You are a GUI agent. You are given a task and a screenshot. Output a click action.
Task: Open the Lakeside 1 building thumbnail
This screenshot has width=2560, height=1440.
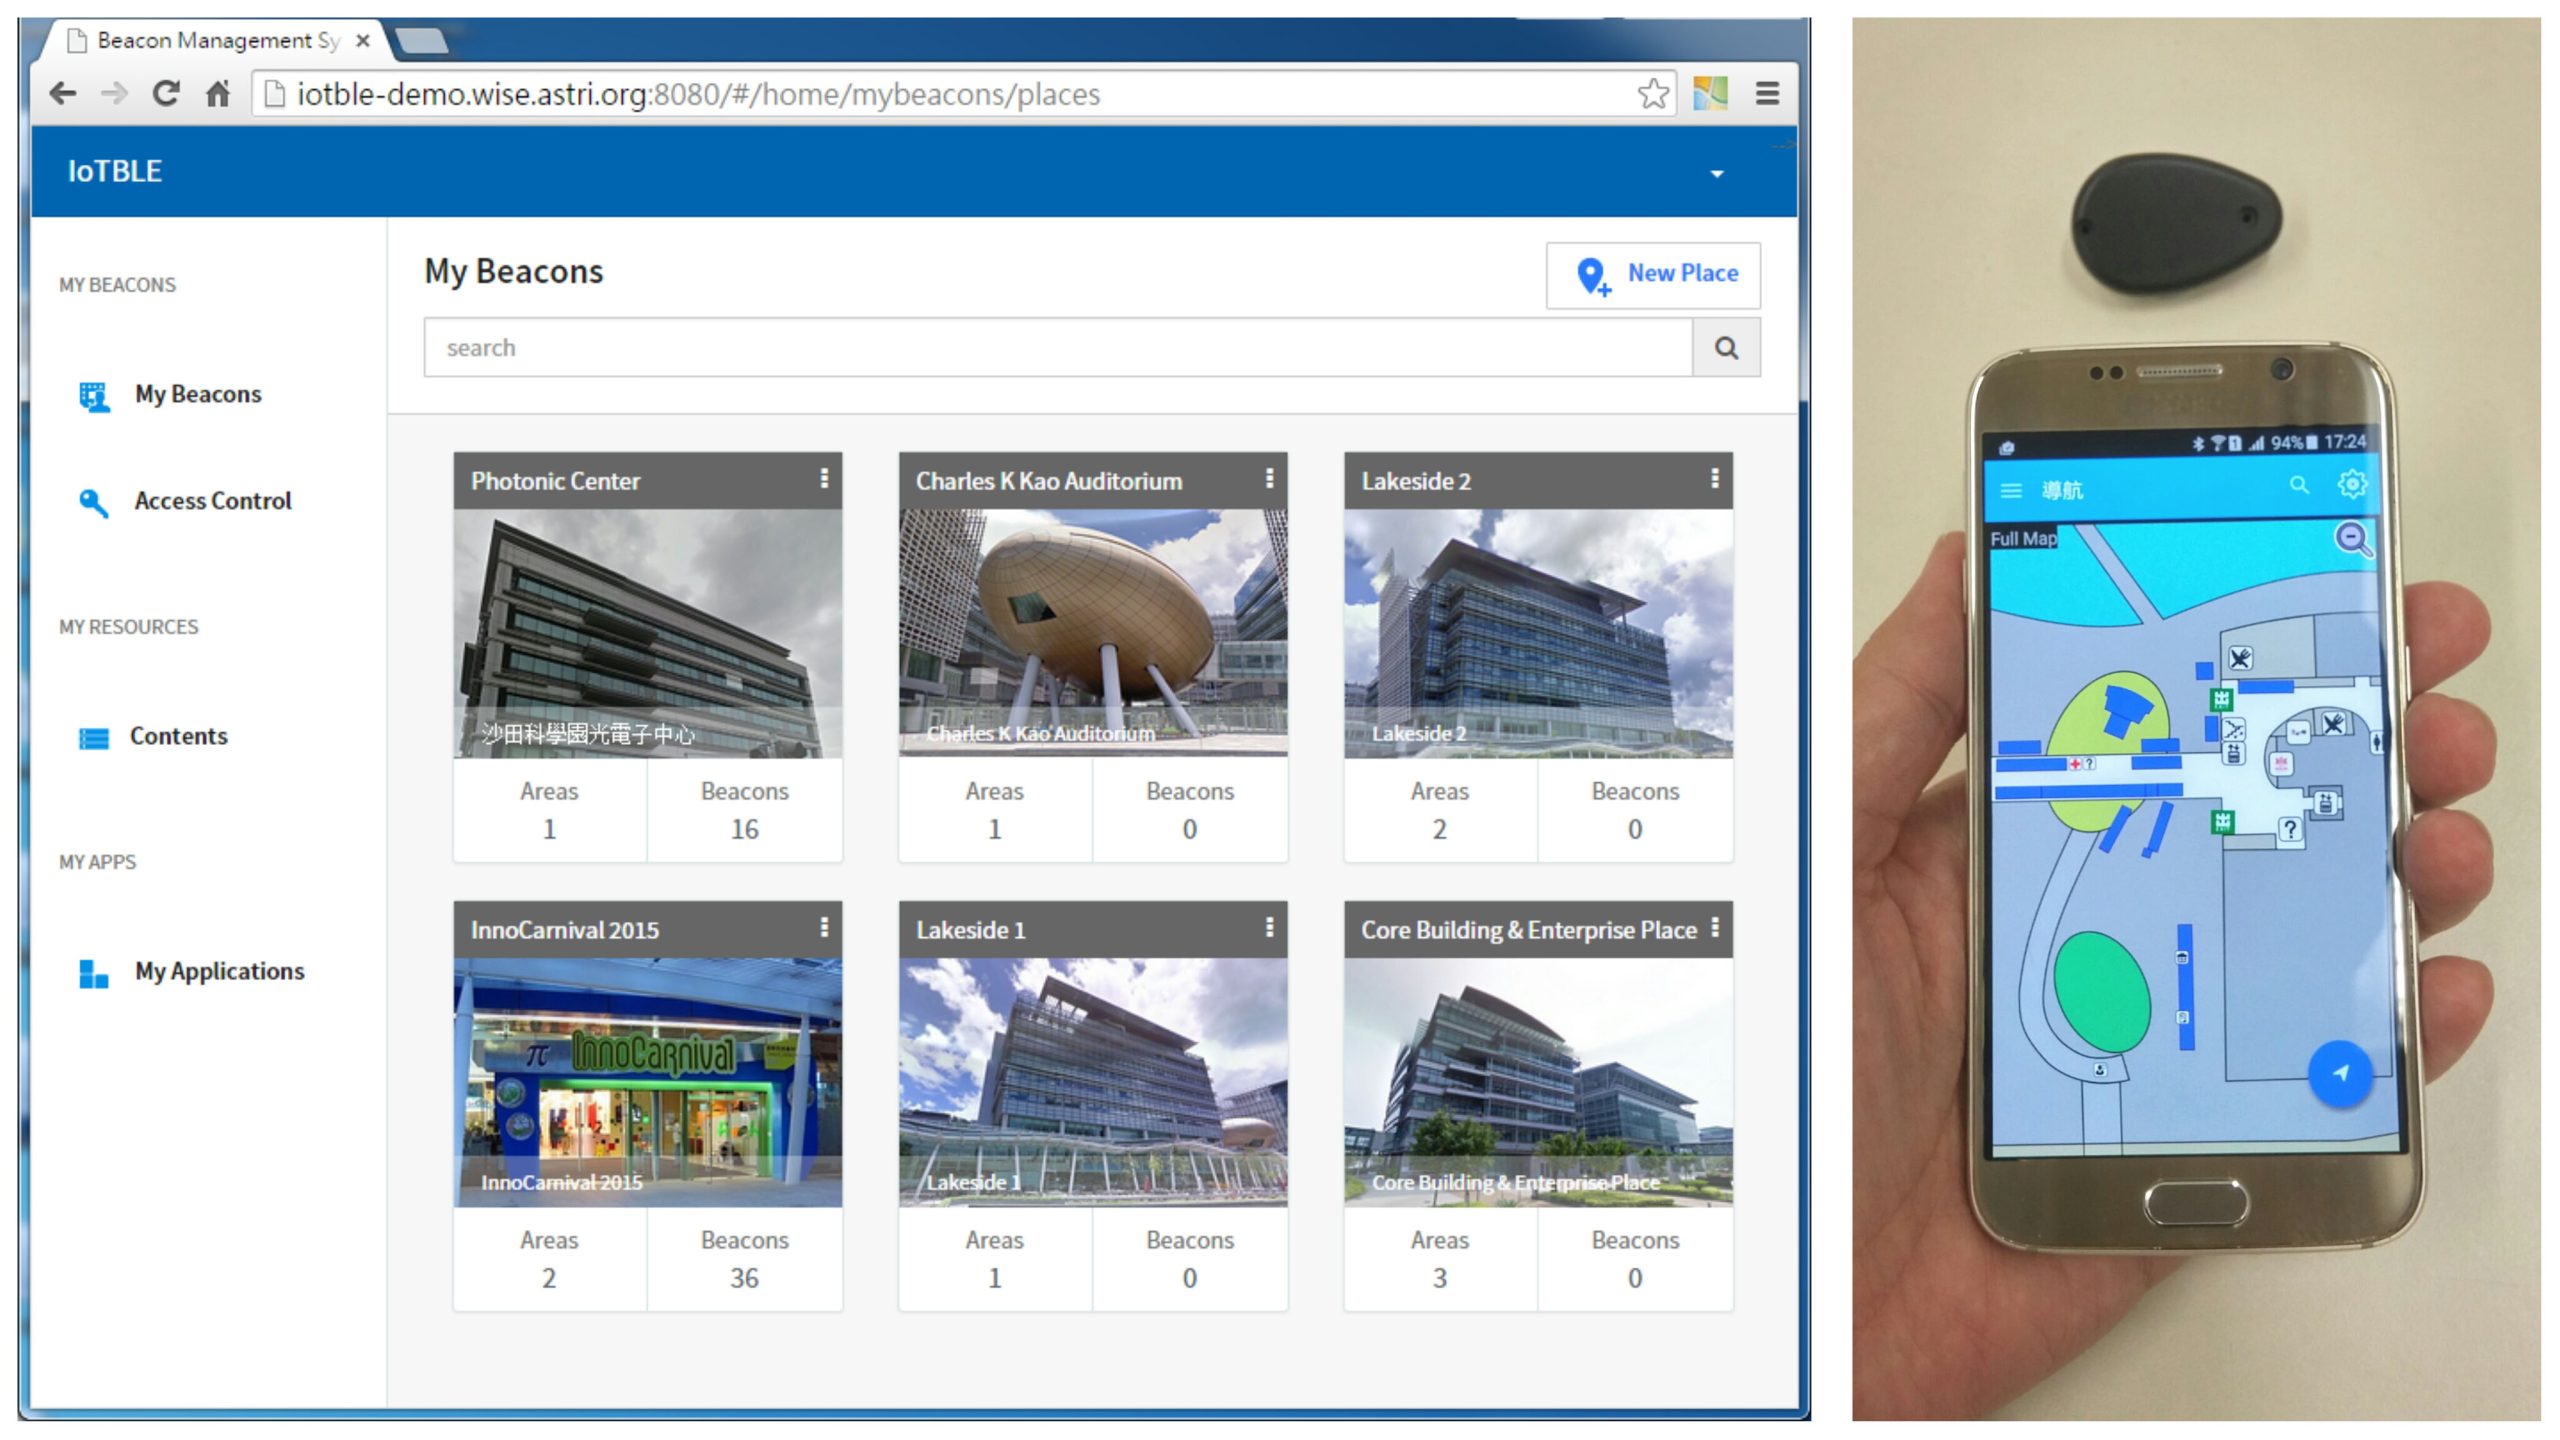(x=1093, y=1083)
